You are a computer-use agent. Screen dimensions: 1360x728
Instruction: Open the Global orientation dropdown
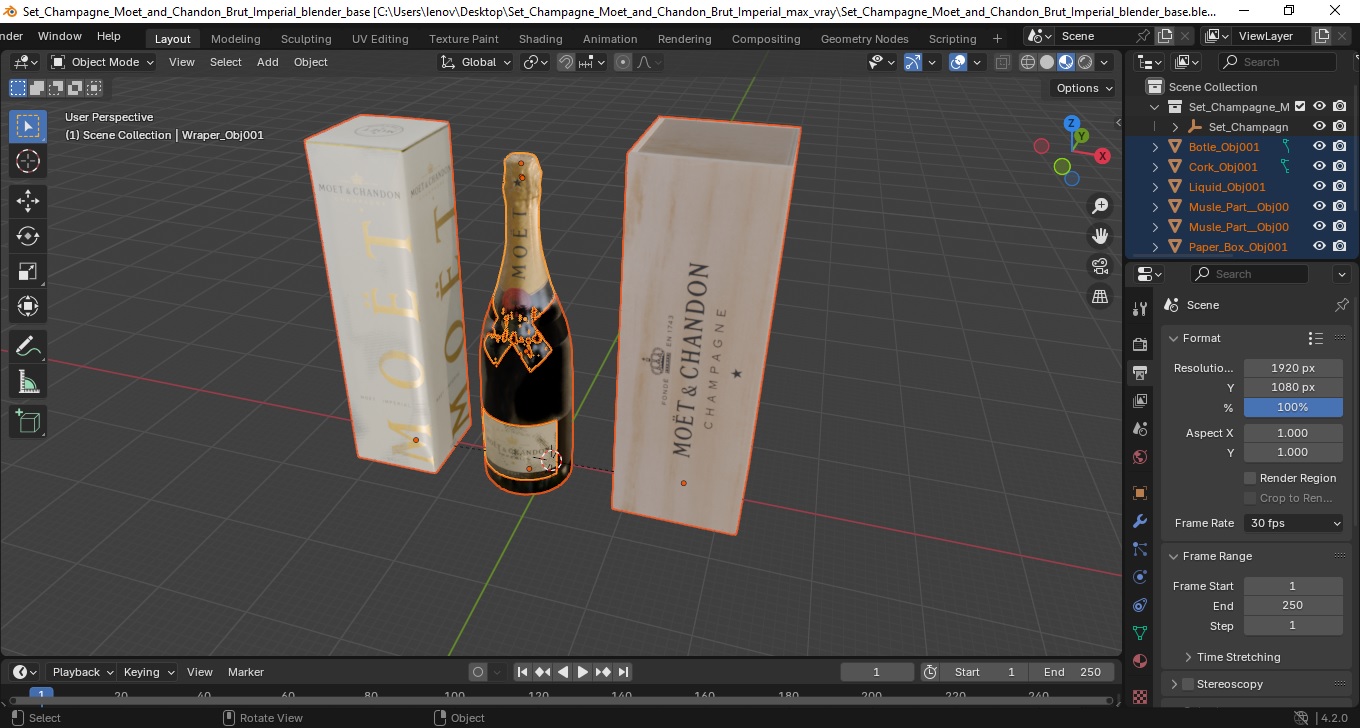coord(476,62)
